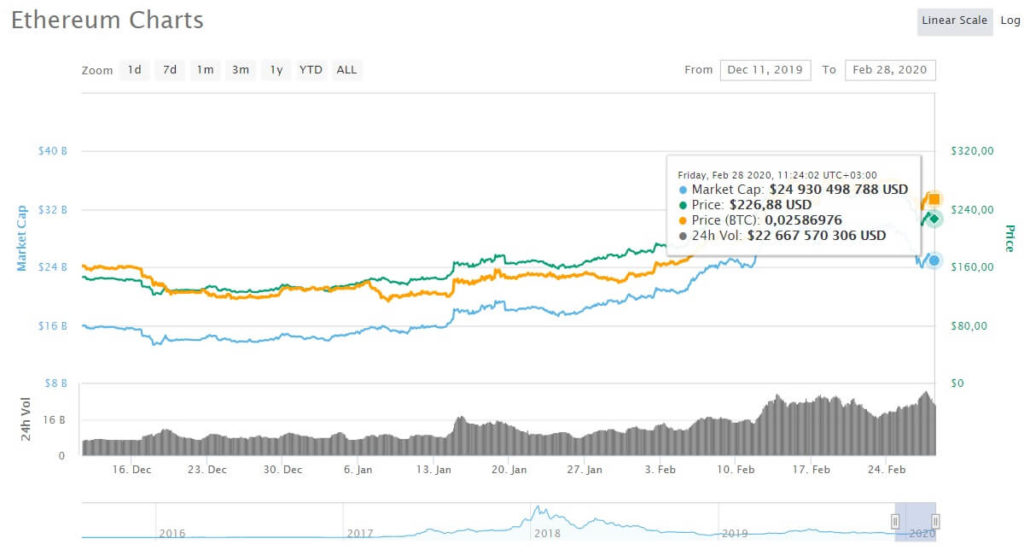Image resolution: width=1024 pixels, height=556 pixels.
Task: Click the 10. Feb date label
Action: 736,469
